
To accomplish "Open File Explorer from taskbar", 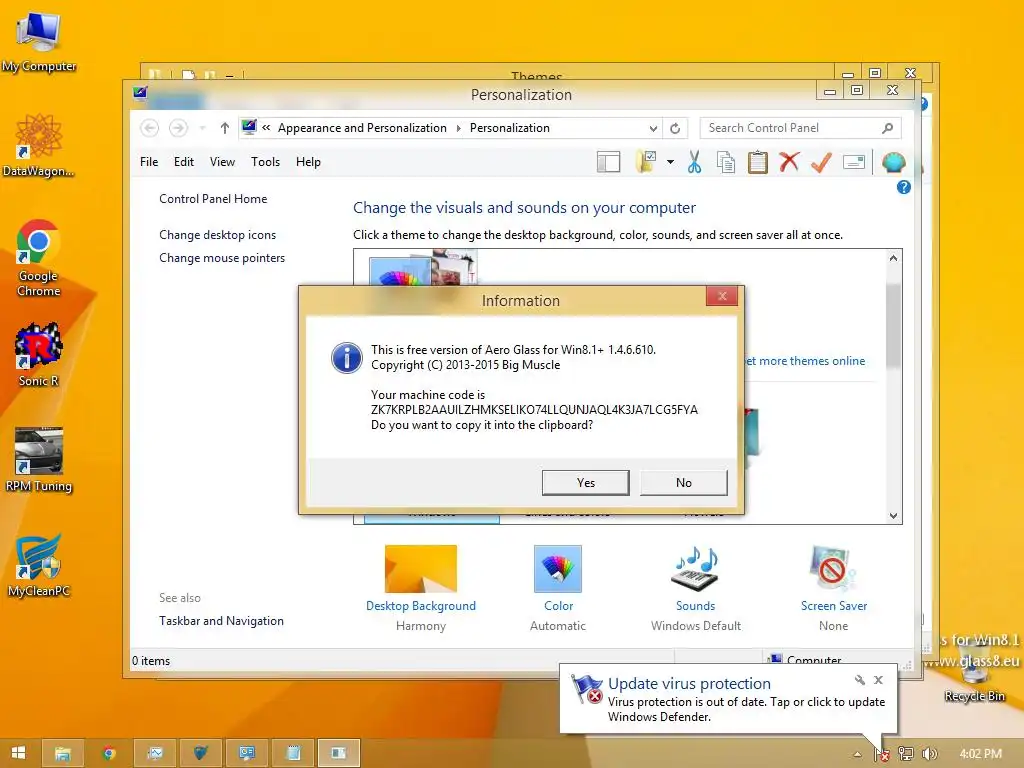I will coord(63,753).
